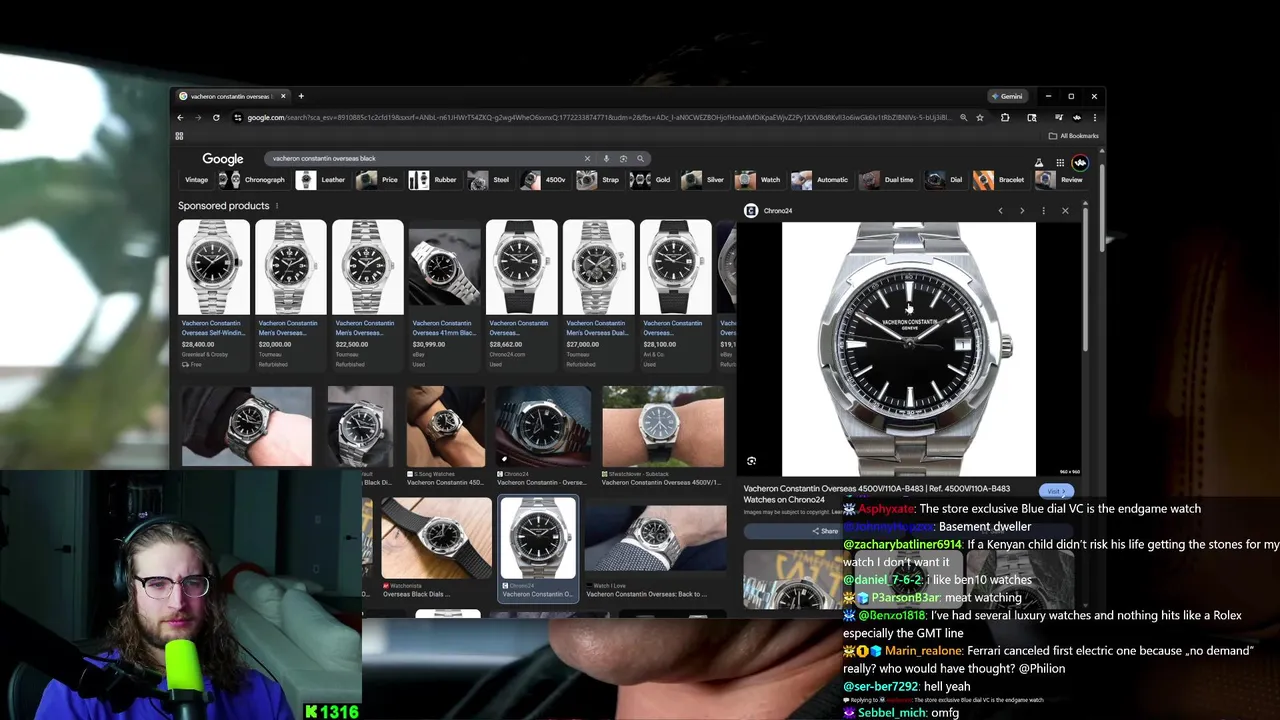Go to the Google logo home
Screen dimensions: 1280x720
point(223,159)
